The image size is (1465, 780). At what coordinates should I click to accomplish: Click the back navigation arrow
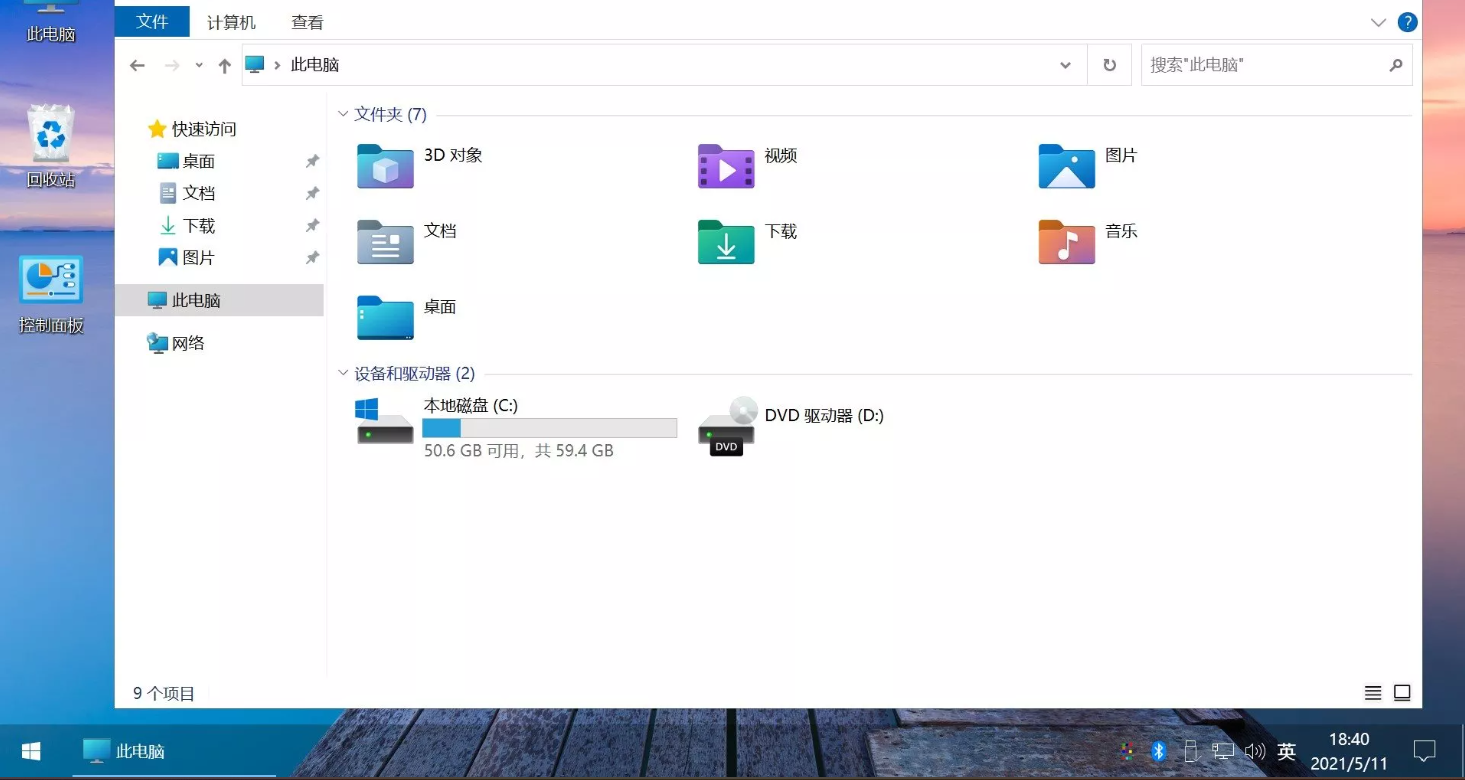[x=138, y=65]
